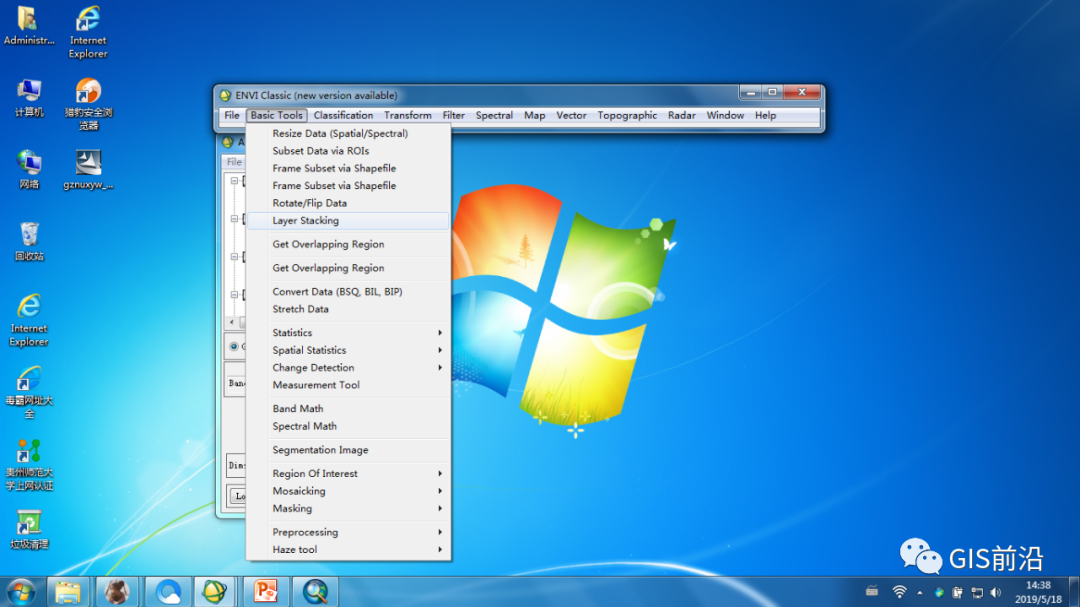Click the ENVI Classic title bar icon
Viewport: 1080px width, 607px height.
pyautogui.click(x=225, y=95)
